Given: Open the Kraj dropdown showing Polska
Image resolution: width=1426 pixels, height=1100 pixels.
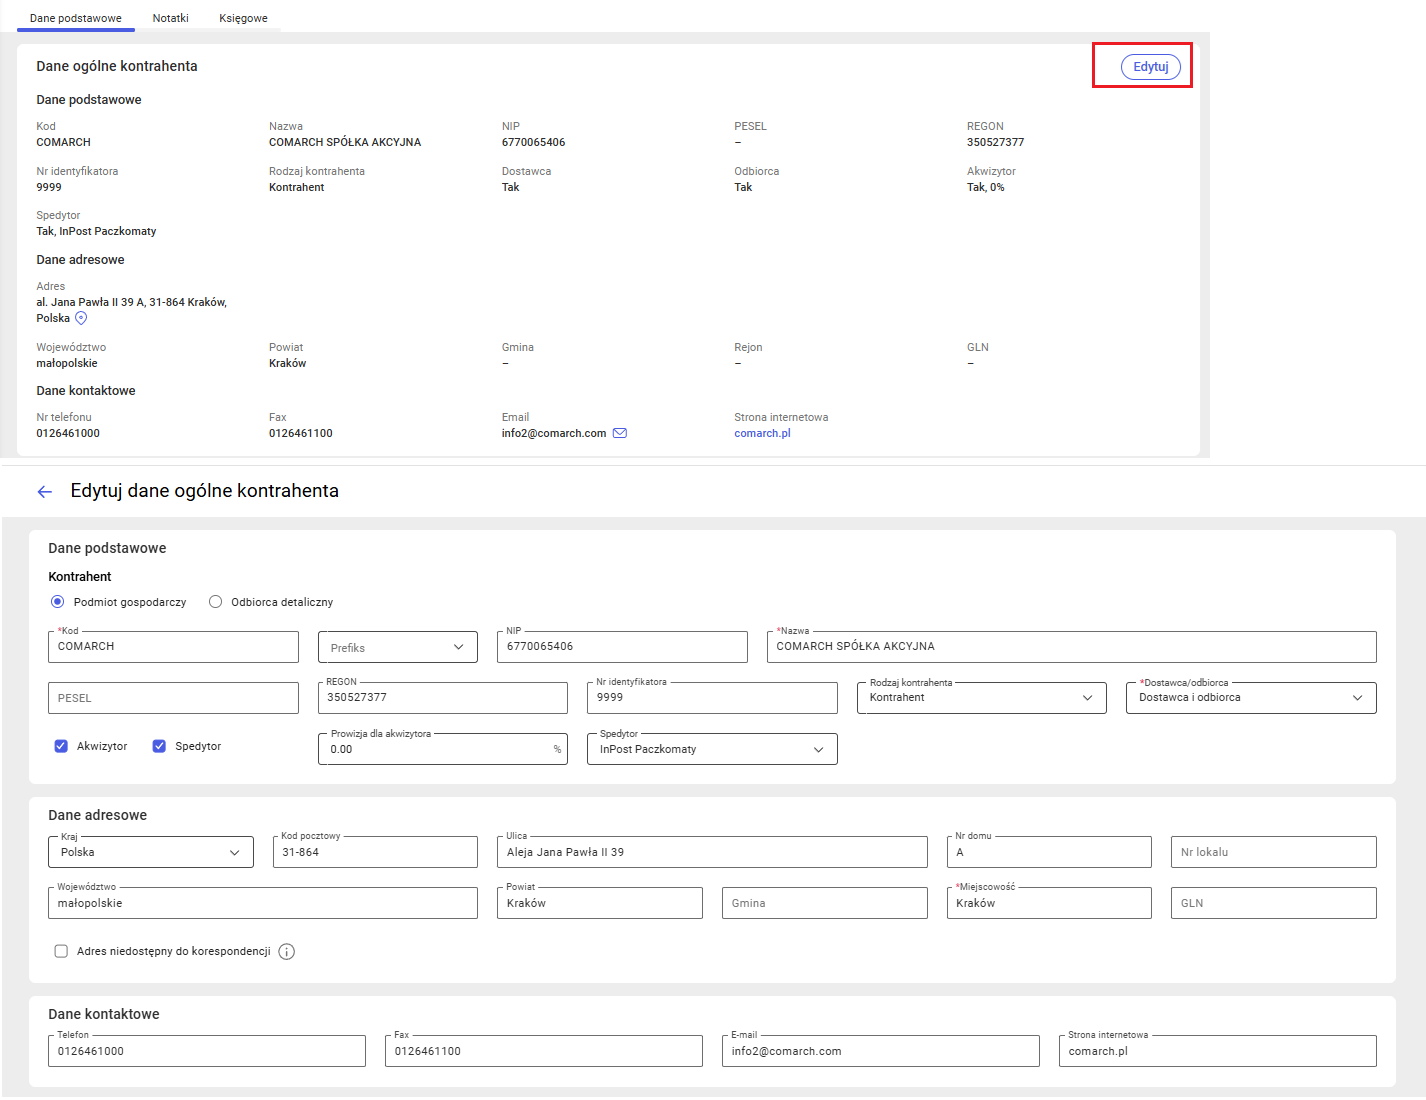Looking at the screenshot, I should click(150, 852).
